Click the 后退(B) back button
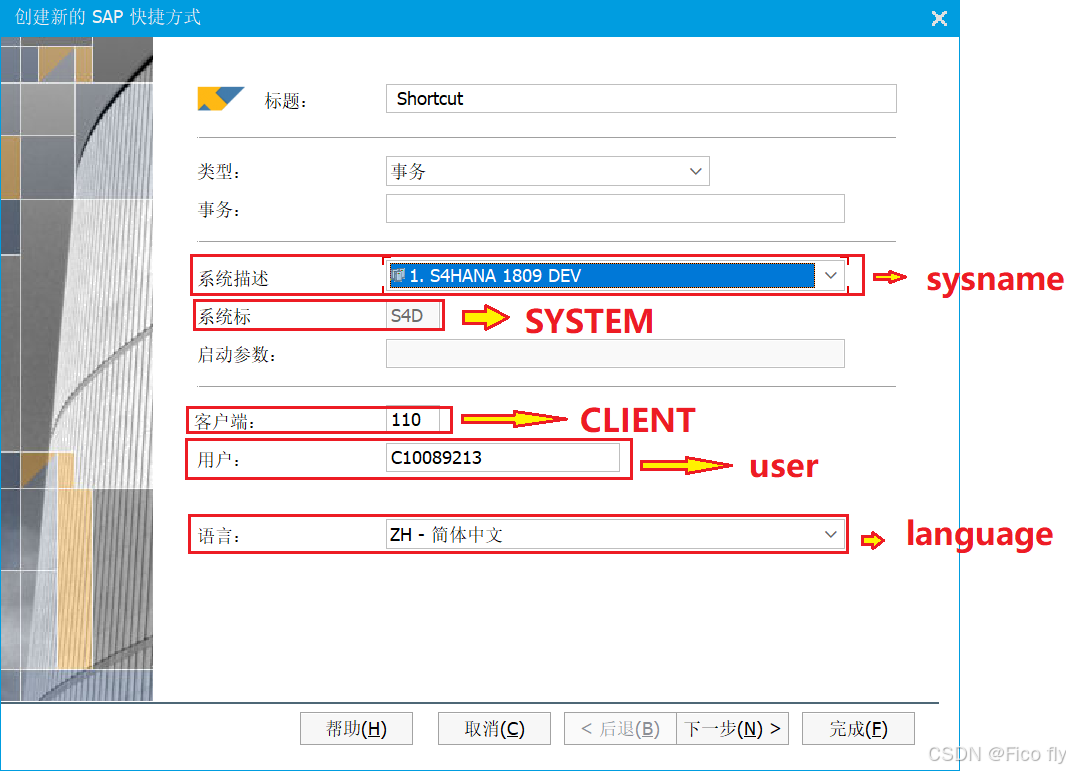Viewport: 1070px width, 771px height. click(620, 729)
